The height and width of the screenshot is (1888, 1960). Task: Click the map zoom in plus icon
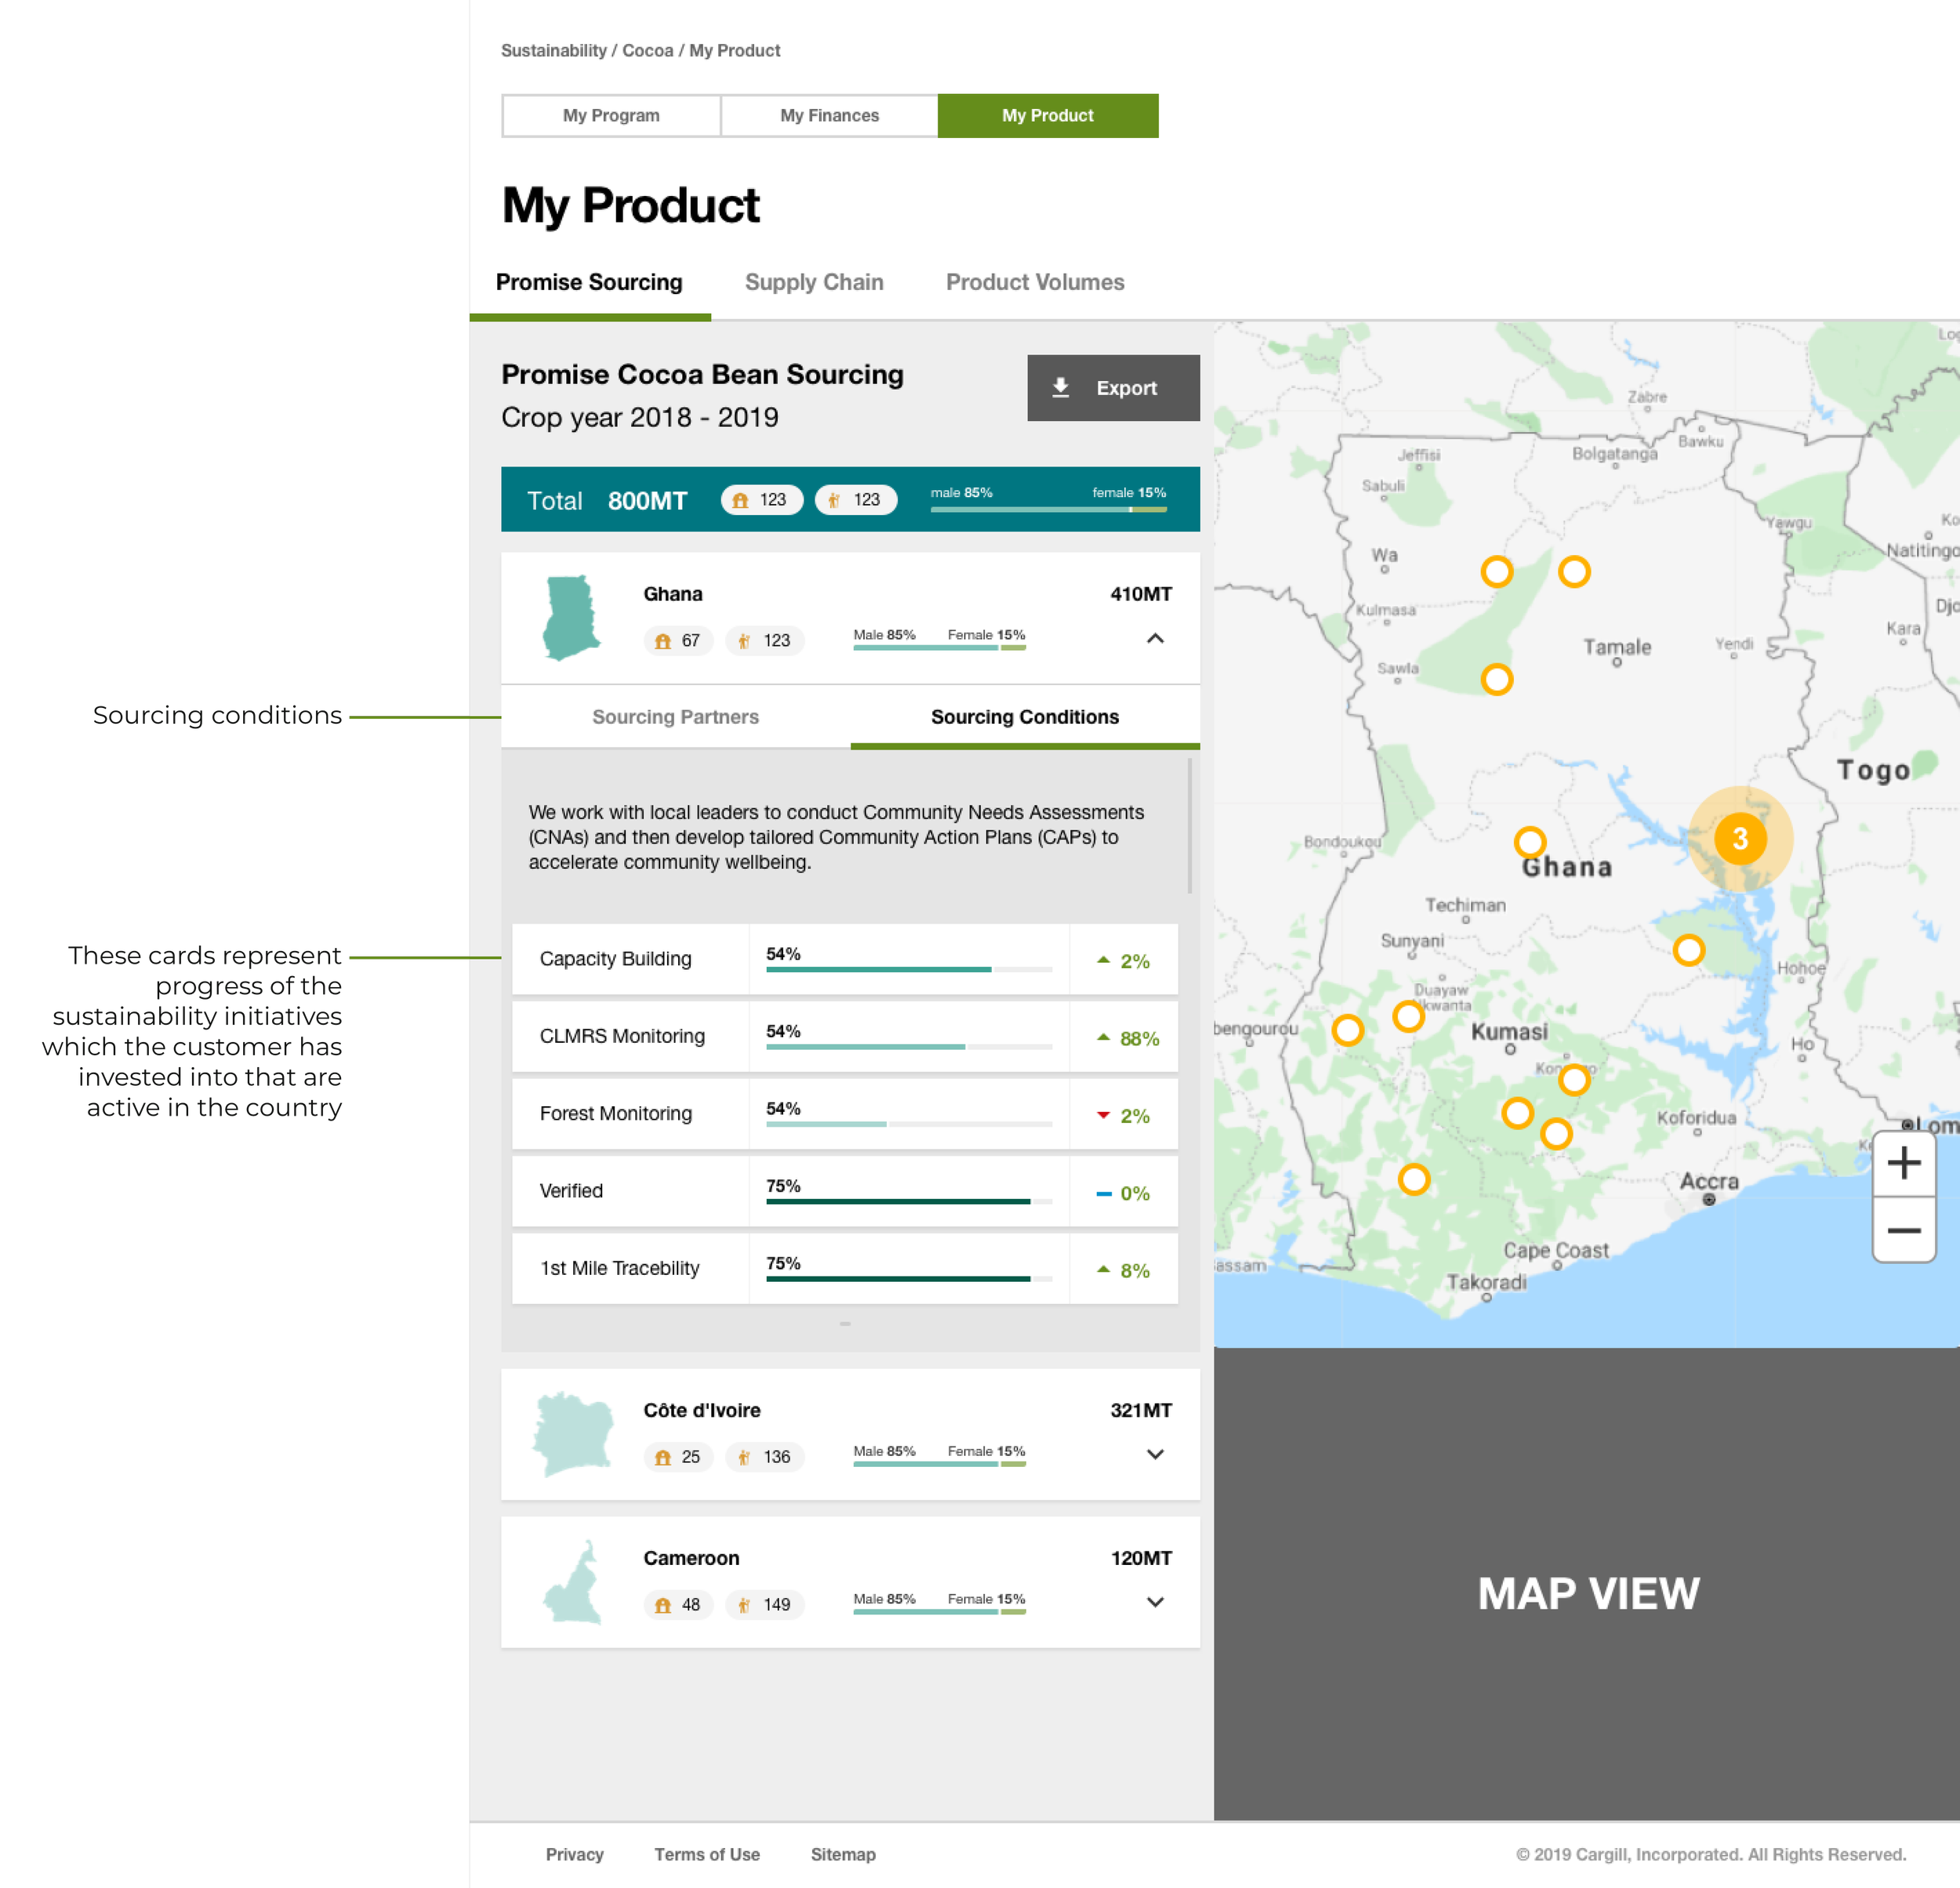tap(1903, 1163)
